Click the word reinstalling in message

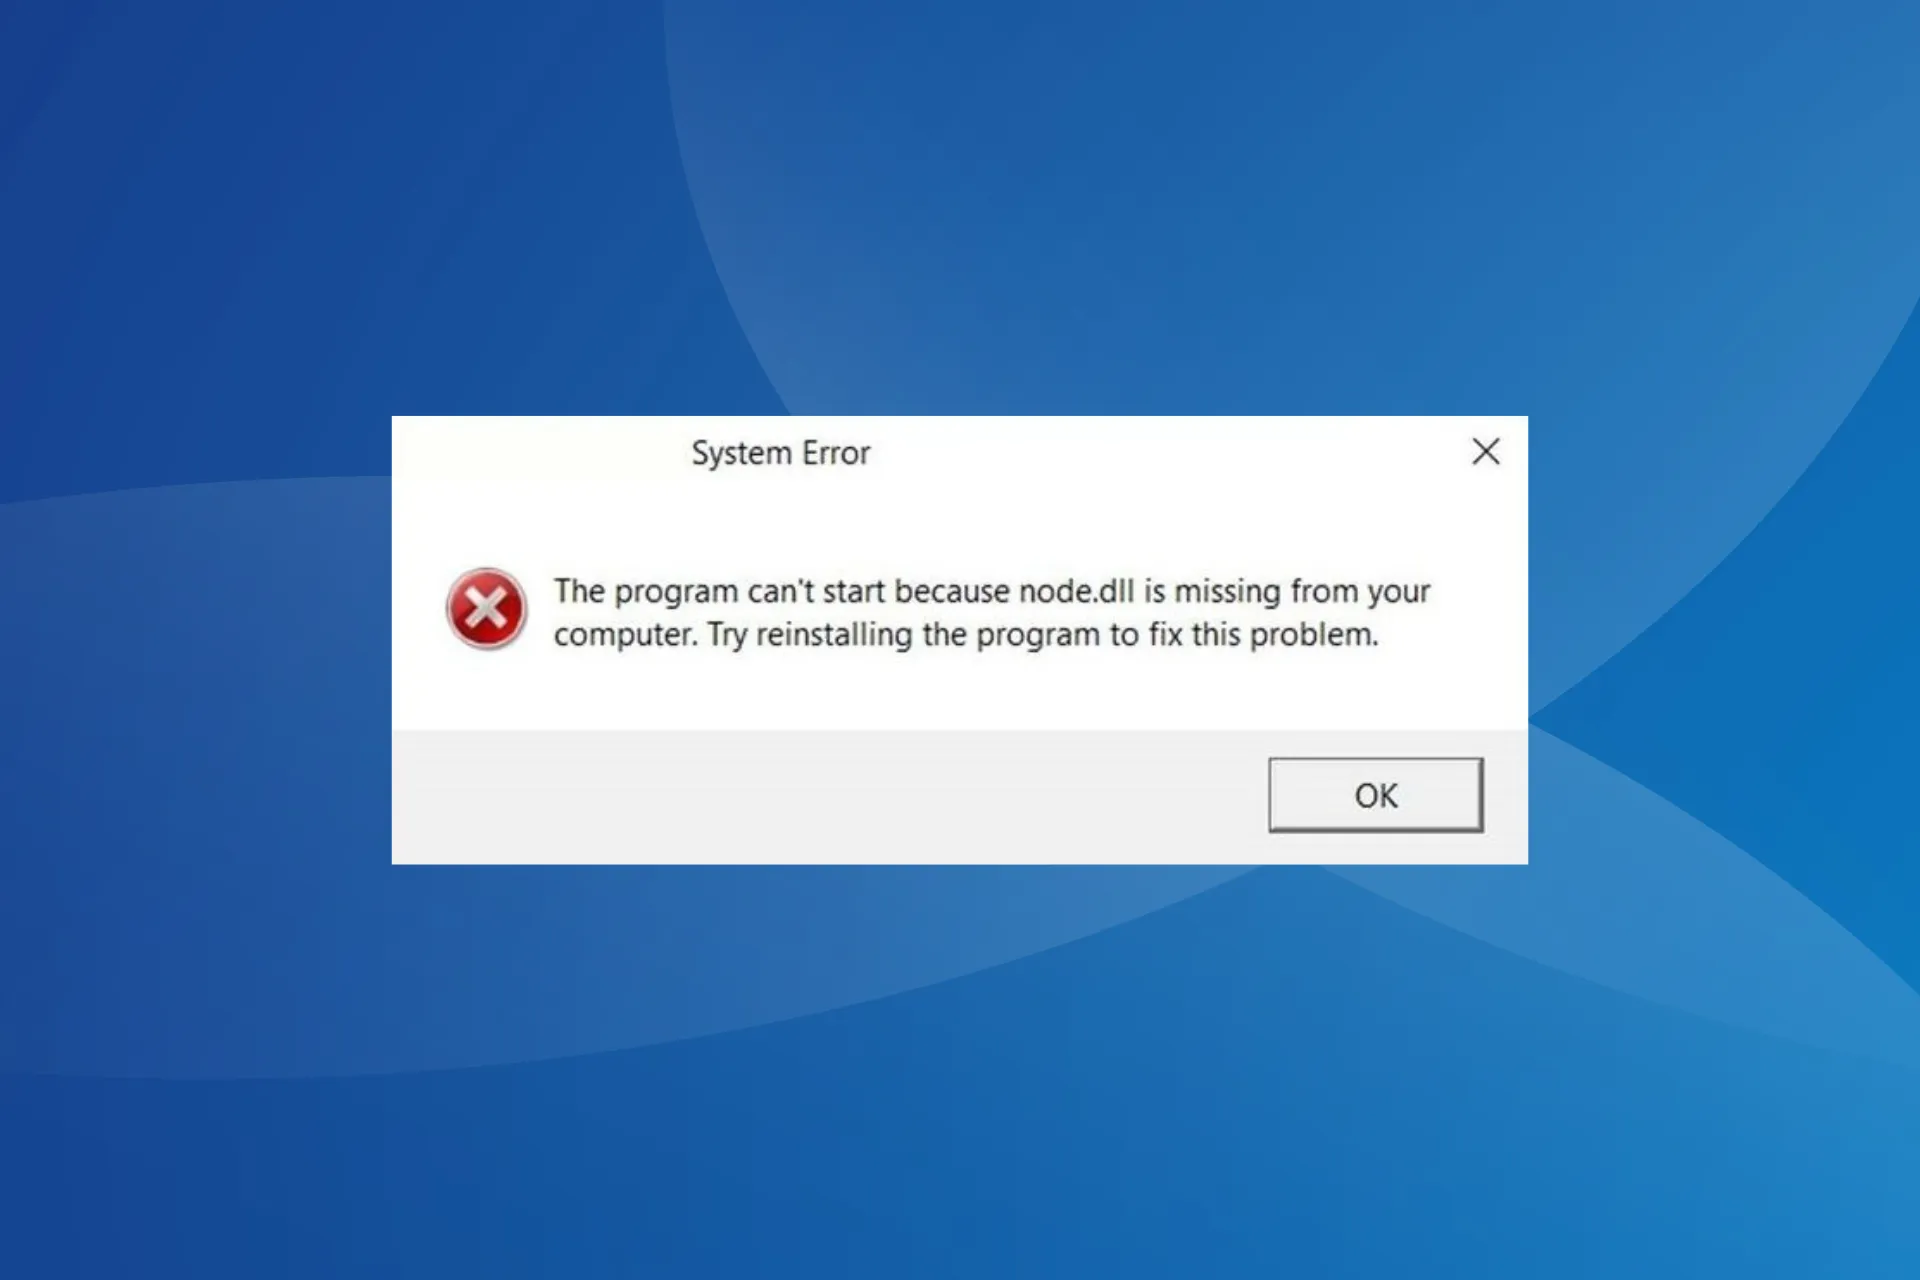834,635
